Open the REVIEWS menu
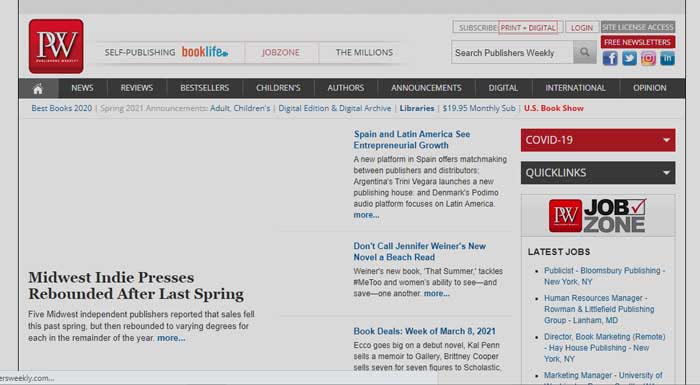This screenshot has width=700, height=385. tap(137, 88)
